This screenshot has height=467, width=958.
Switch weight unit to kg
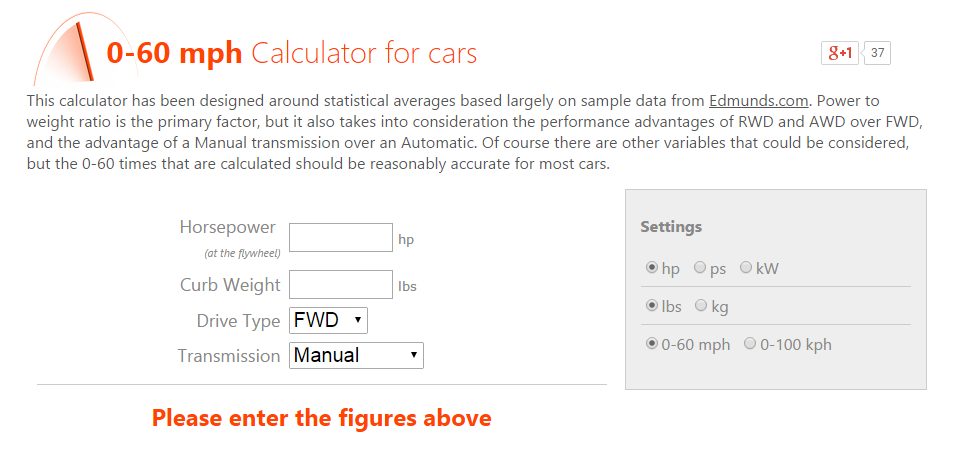[x=701, y=306]
